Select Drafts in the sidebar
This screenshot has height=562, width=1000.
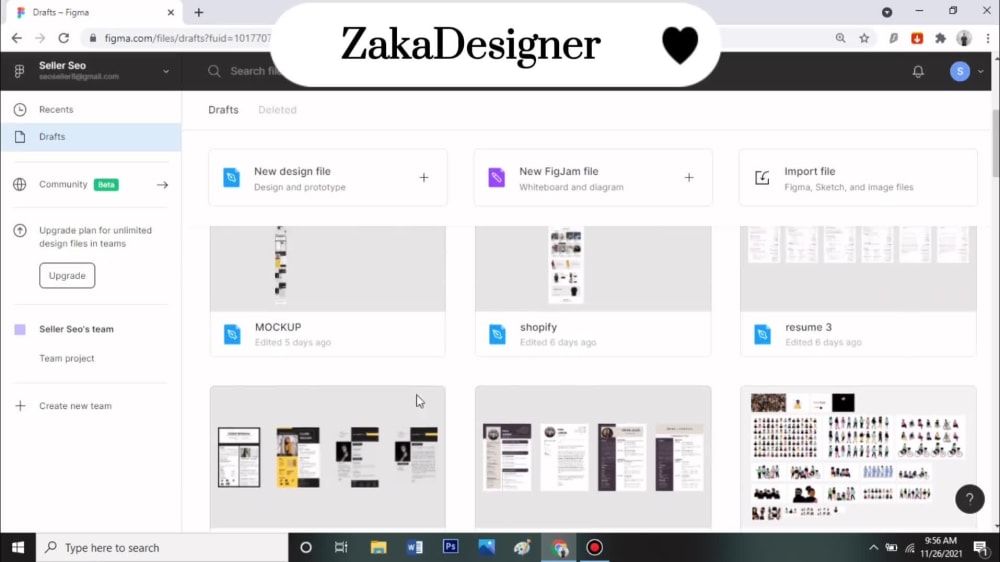coord(91,137)
